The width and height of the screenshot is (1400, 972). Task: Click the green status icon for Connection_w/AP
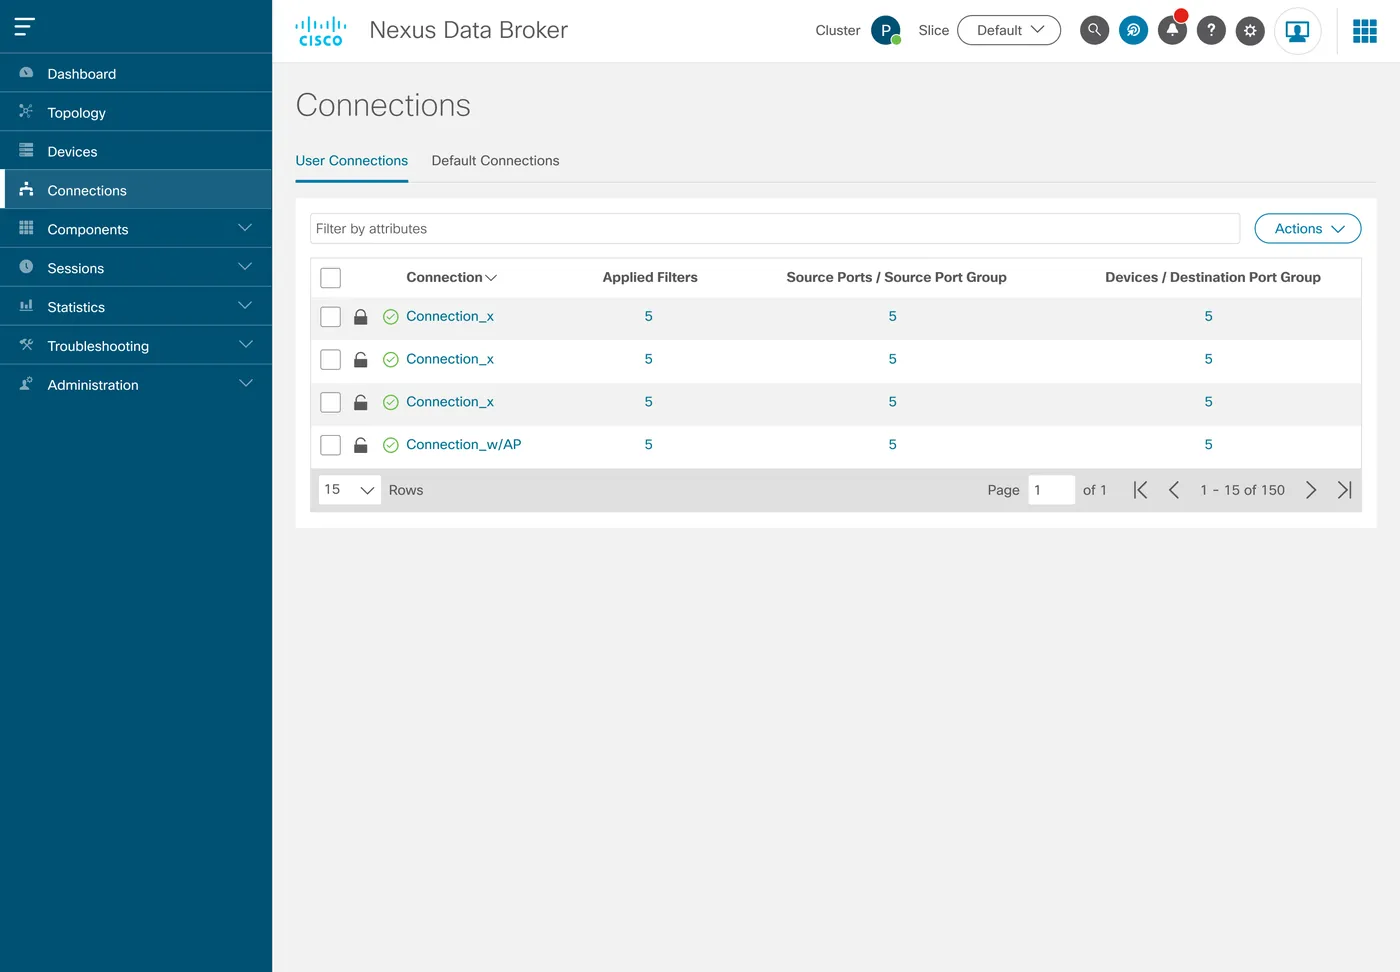[391, 445]
